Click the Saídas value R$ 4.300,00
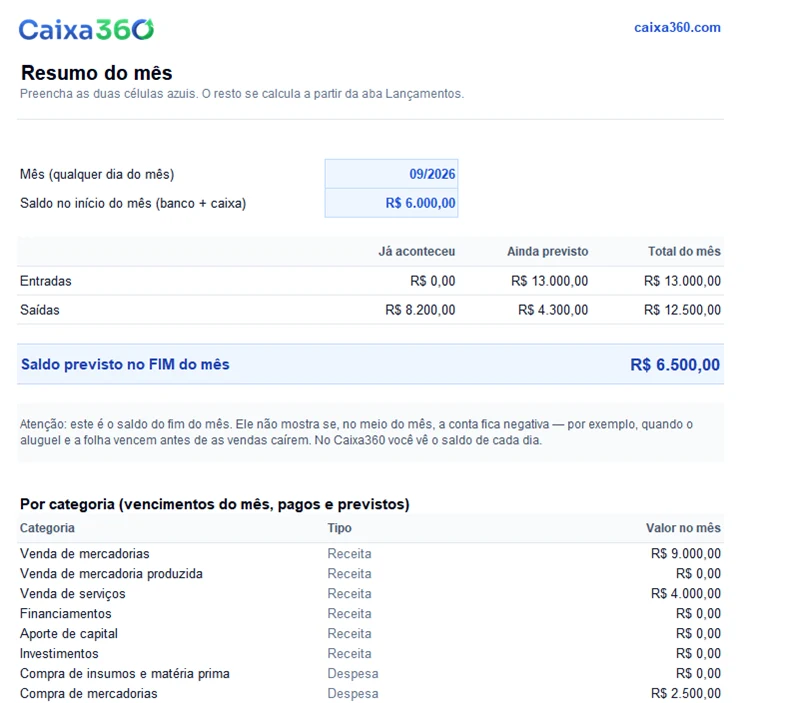788x703 pixels. point(553,310)
